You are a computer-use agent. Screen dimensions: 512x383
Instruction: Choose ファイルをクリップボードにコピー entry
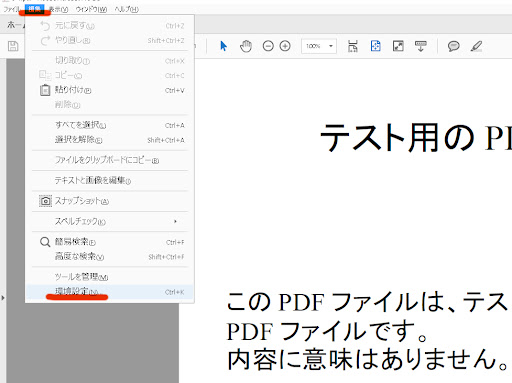pyautogui.click(x=110, y=160)
